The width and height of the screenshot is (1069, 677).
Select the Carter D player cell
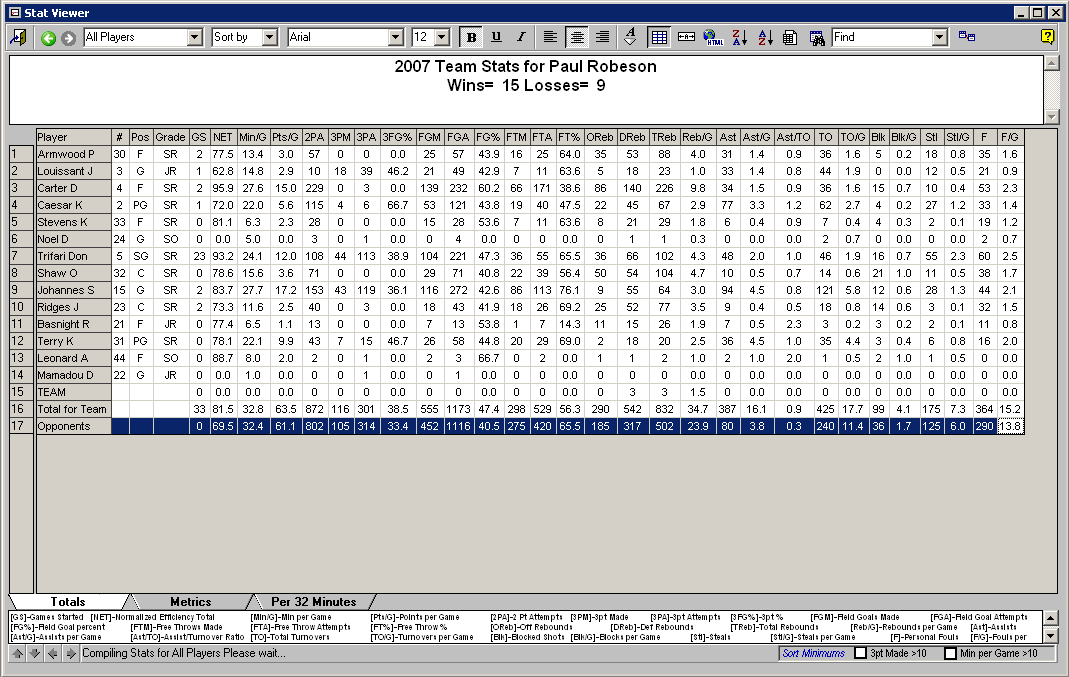[x=74, y=188]
